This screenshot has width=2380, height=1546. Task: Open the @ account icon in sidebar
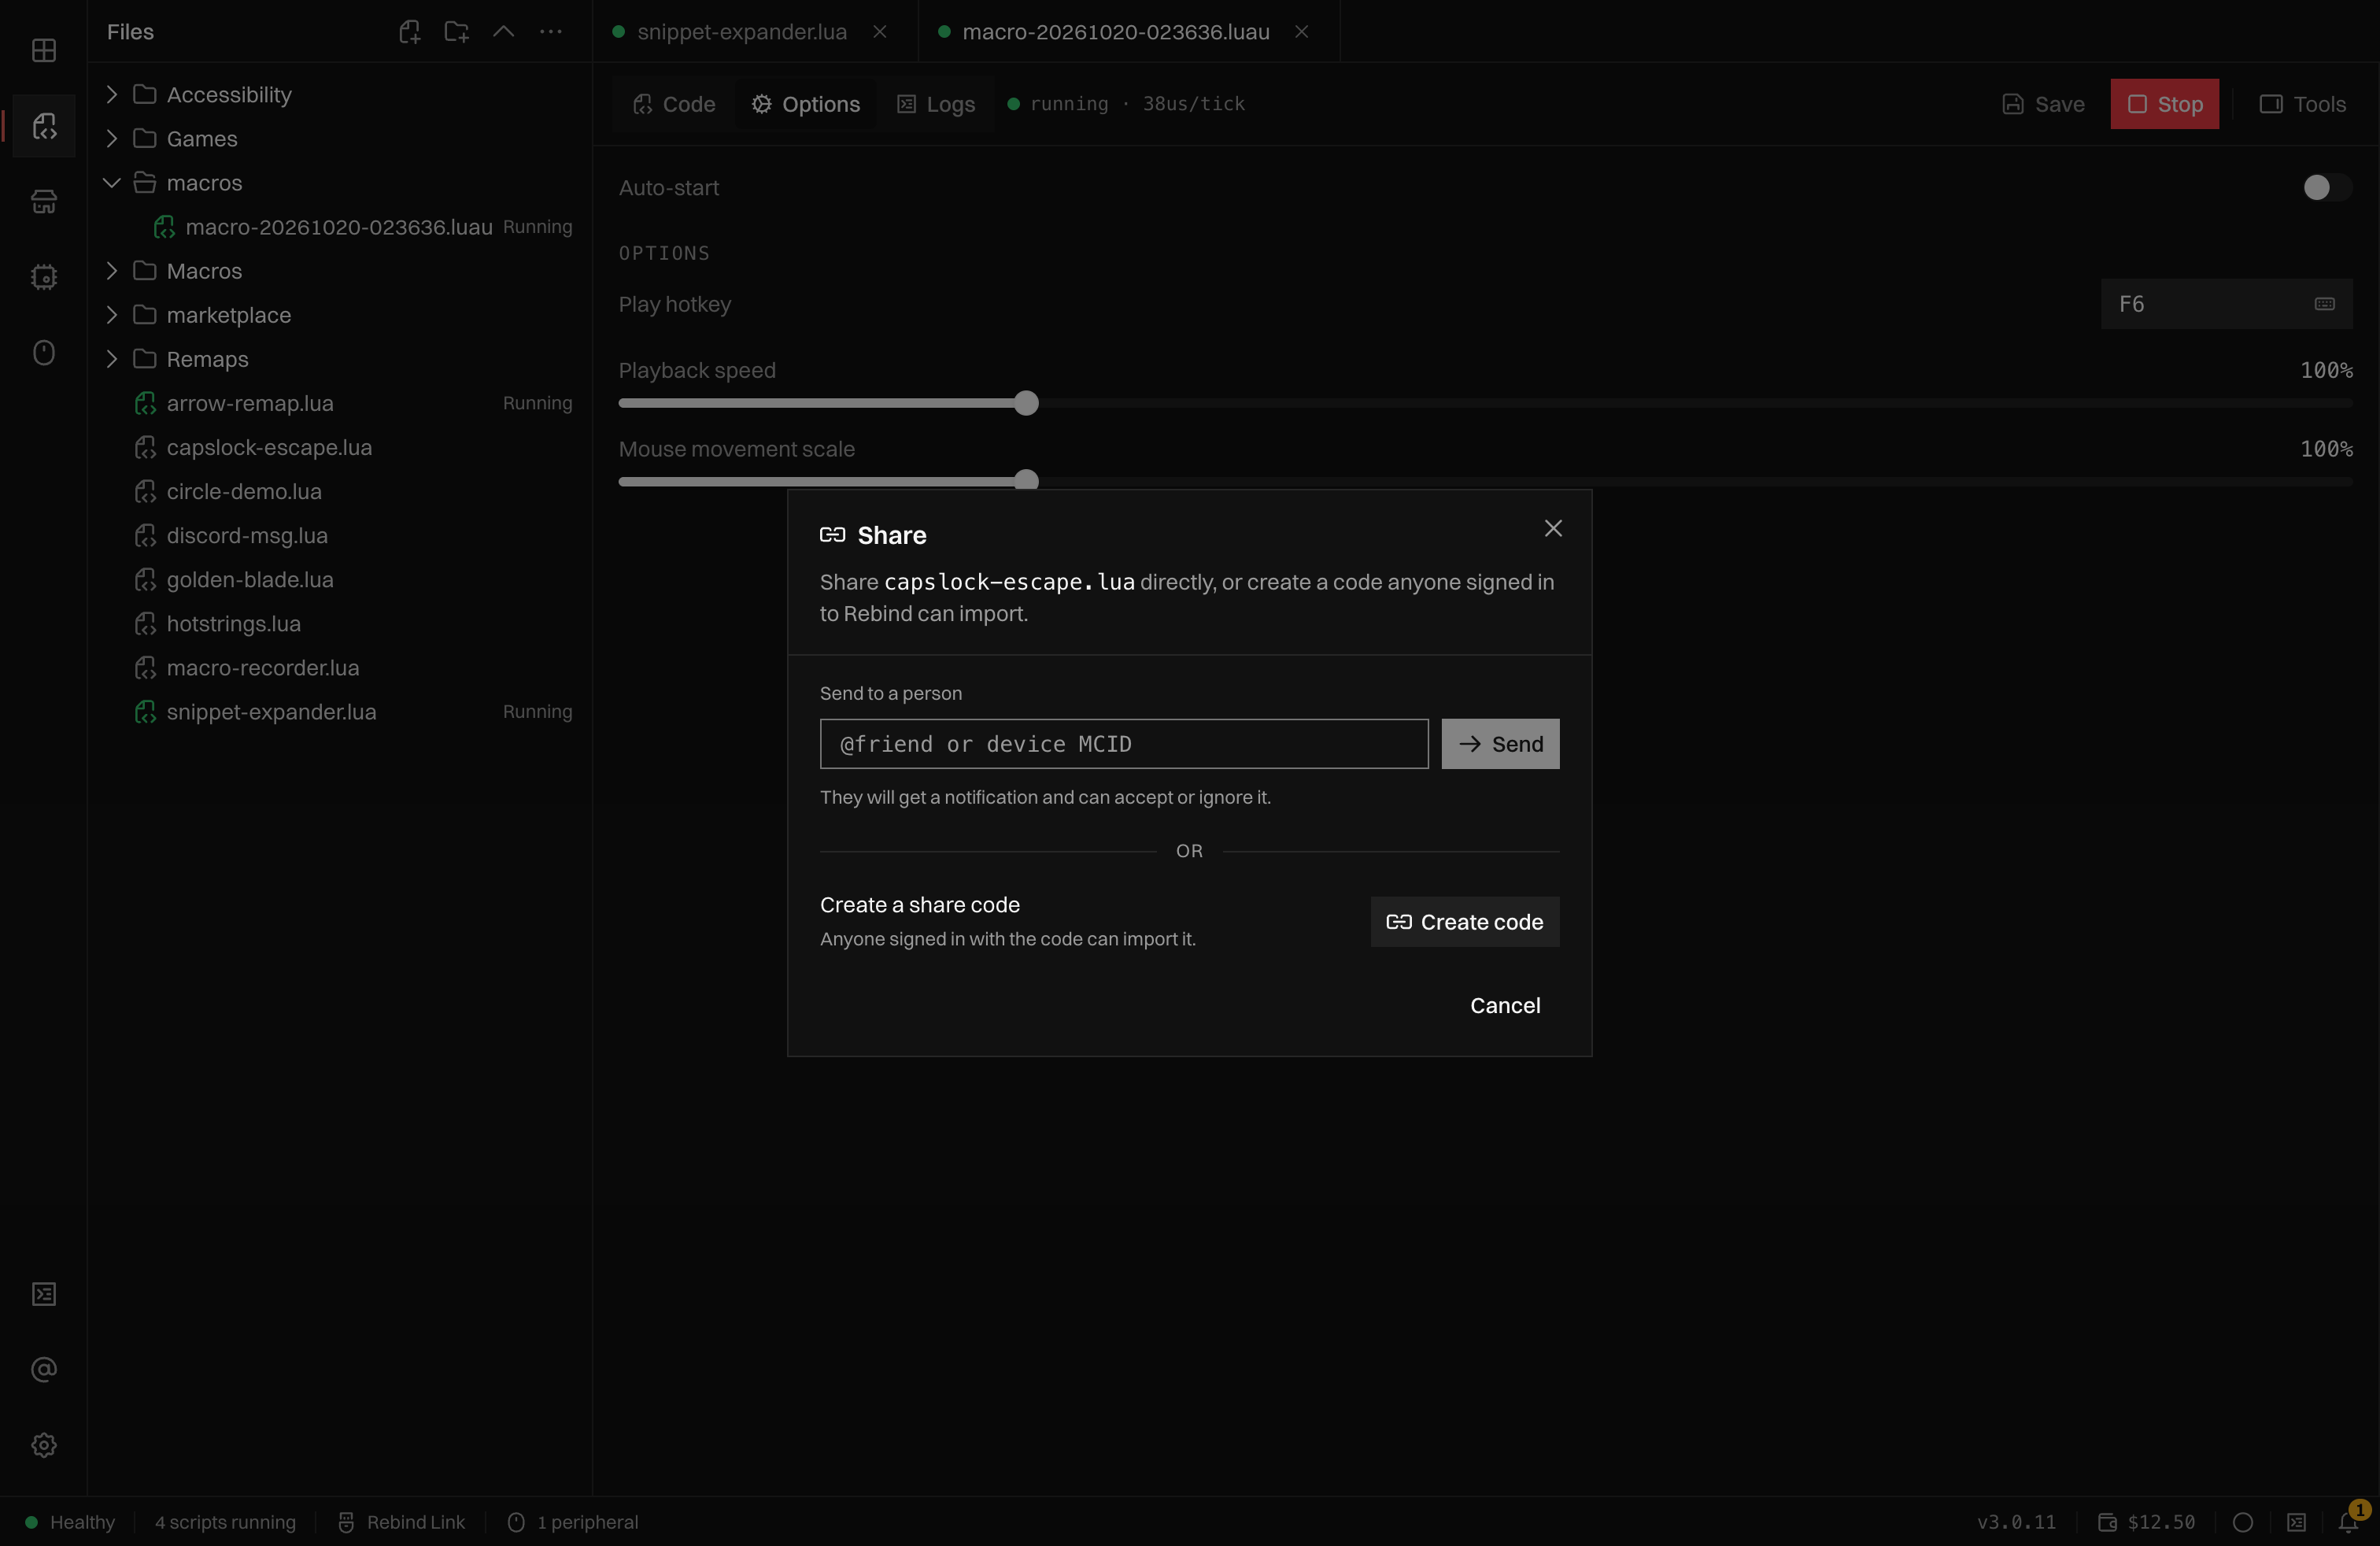44,1370
